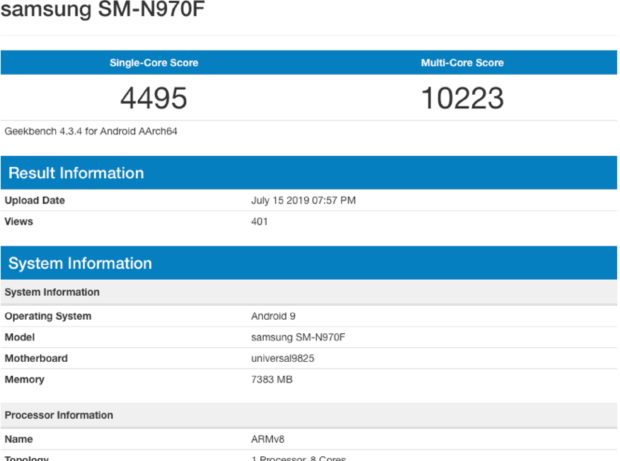Select the views count 401
Image resolution: width=620 pixels, height=461 pixels.
[259, 221]
